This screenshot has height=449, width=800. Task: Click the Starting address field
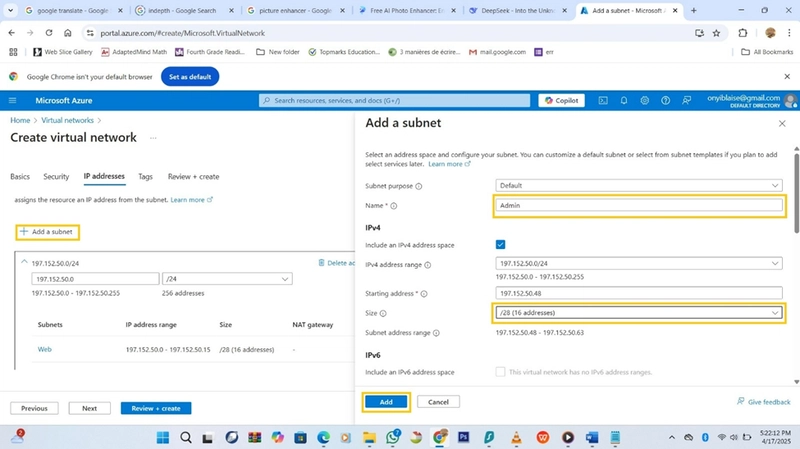click(x=639, y=293)
